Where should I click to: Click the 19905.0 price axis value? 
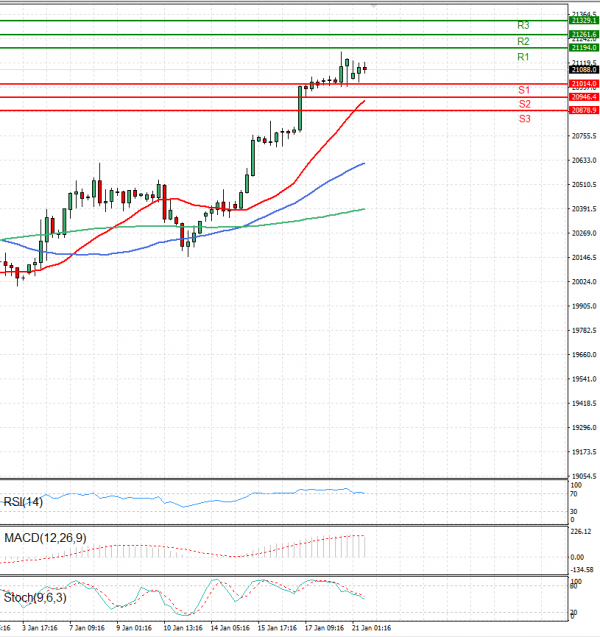(x=584, y=306)
